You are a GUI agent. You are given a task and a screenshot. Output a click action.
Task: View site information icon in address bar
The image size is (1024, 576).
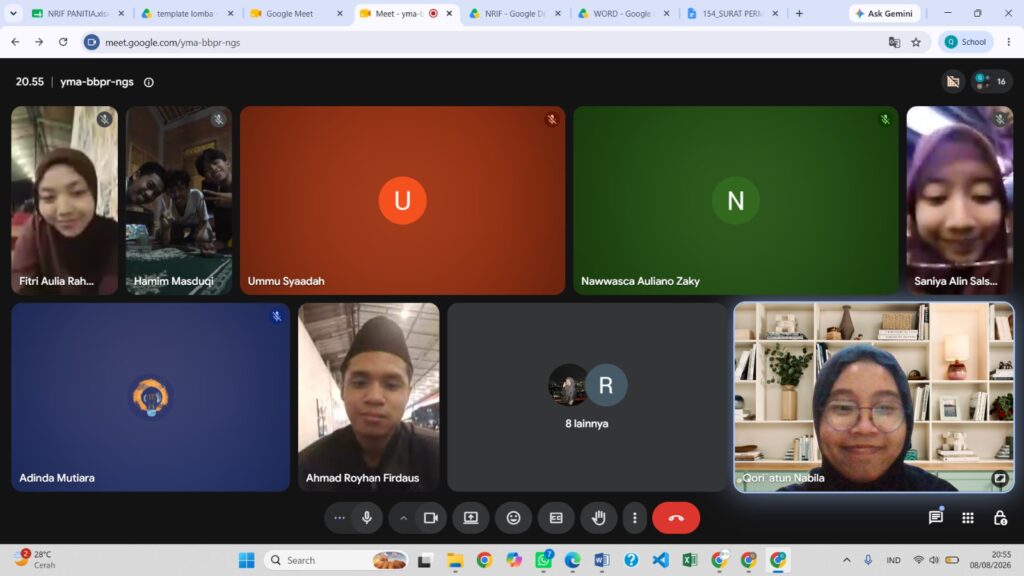91,42
